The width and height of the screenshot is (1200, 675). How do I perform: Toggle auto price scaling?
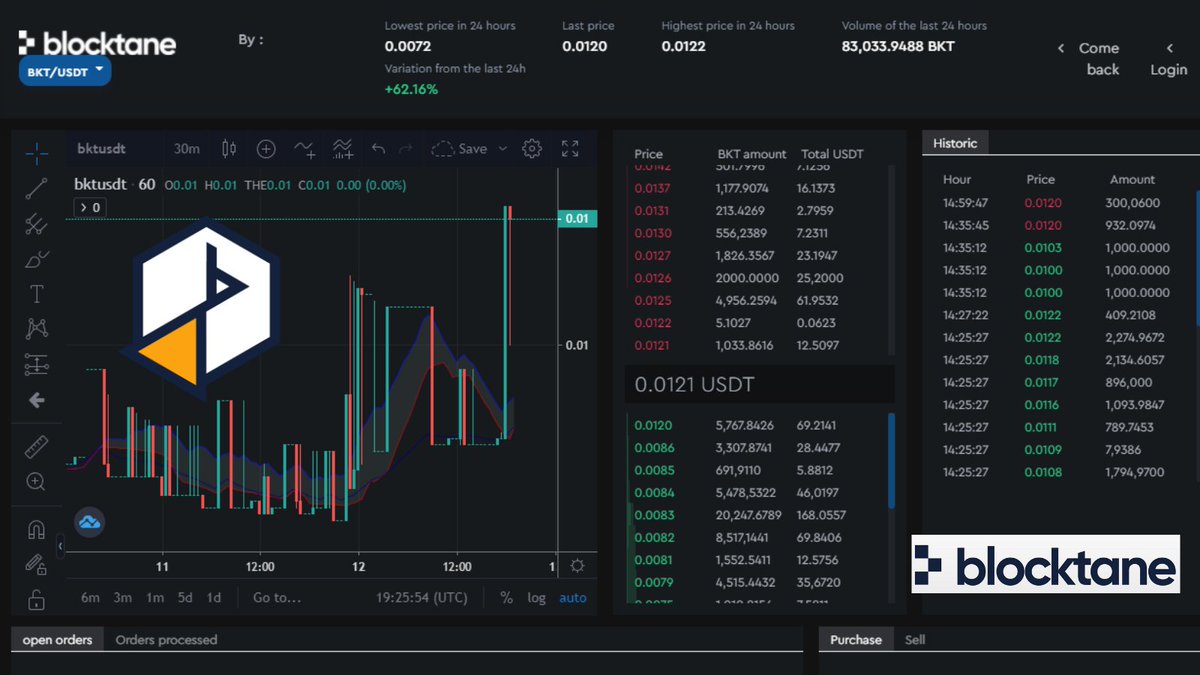571,597
